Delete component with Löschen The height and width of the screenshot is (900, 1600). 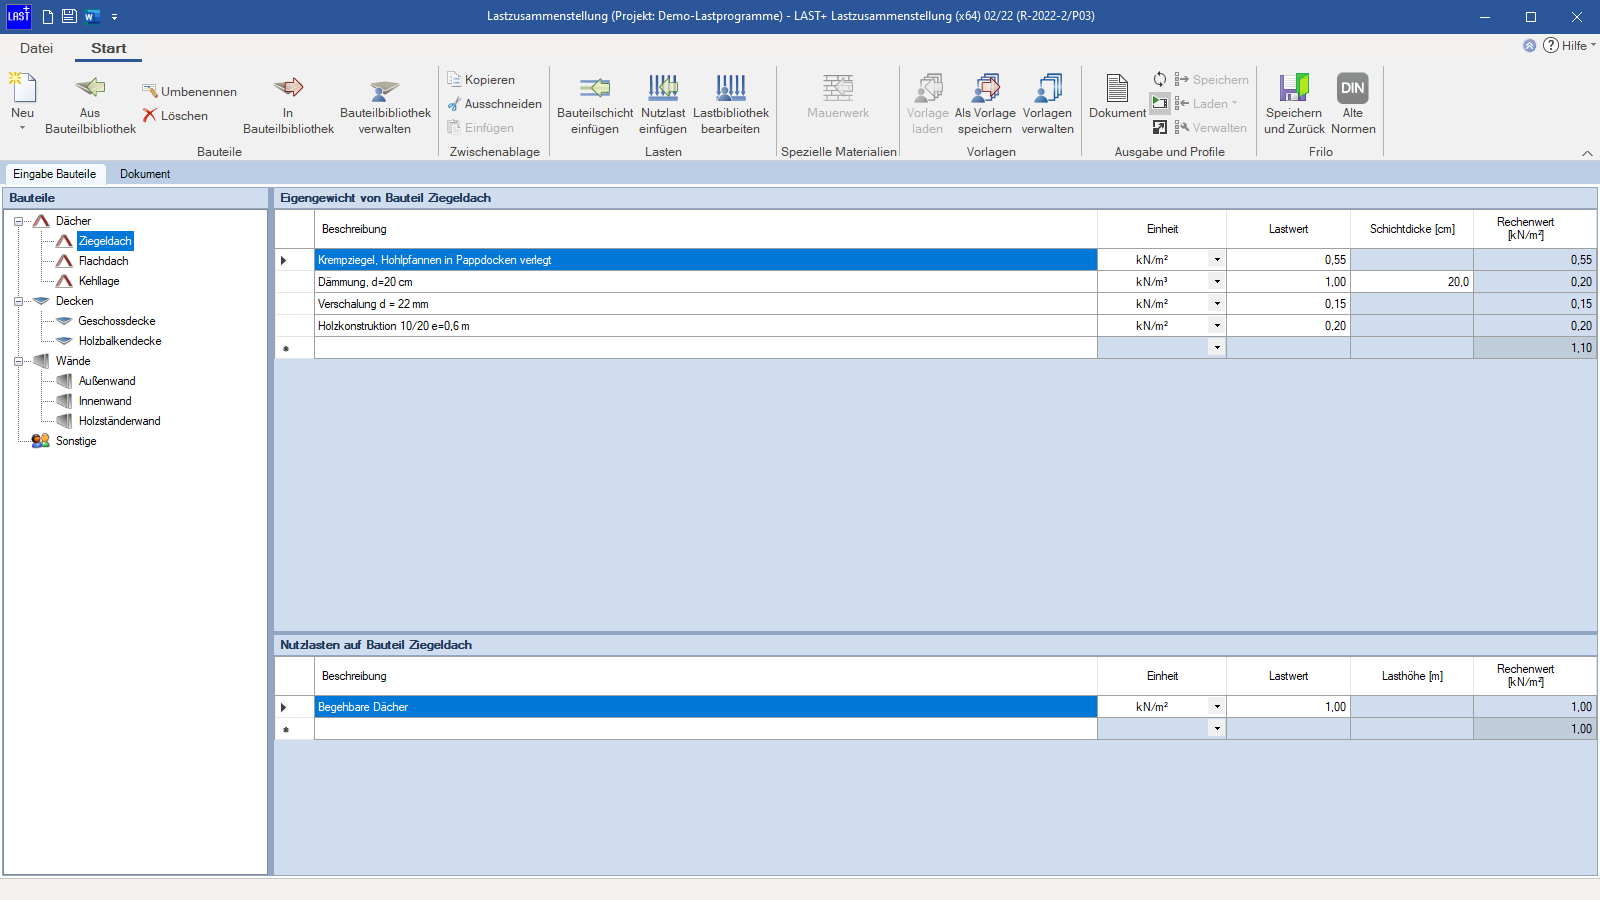coord(175,115)
